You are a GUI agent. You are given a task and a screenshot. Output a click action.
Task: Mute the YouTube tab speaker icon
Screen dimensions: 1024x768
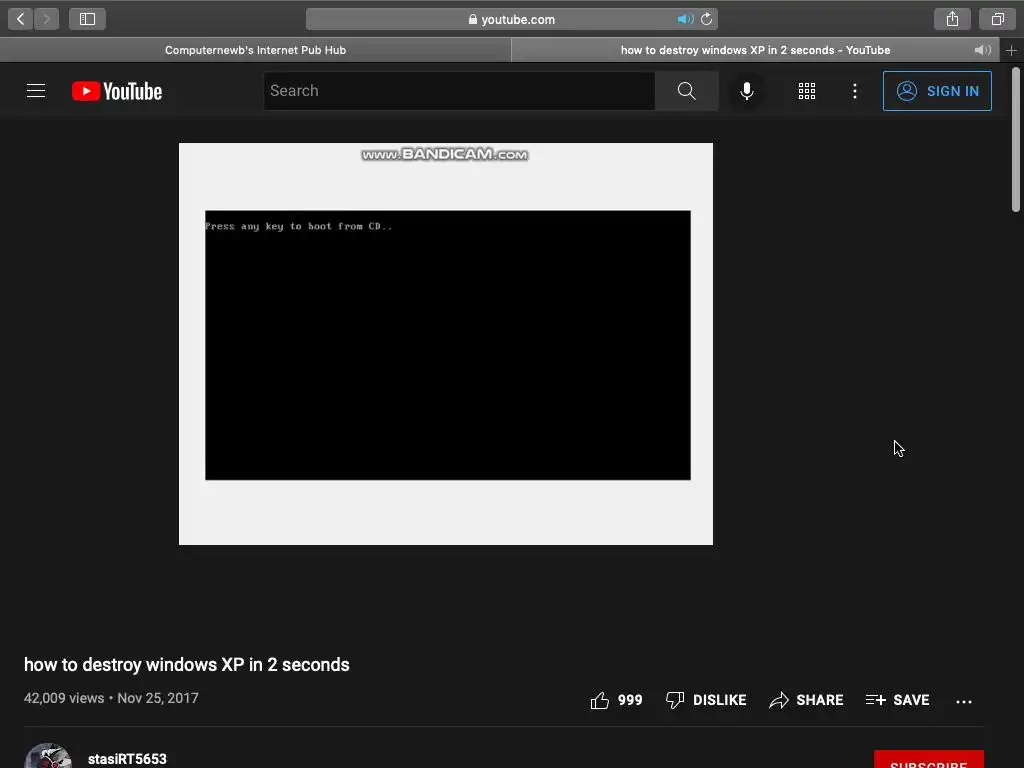(x=983, y=50)
